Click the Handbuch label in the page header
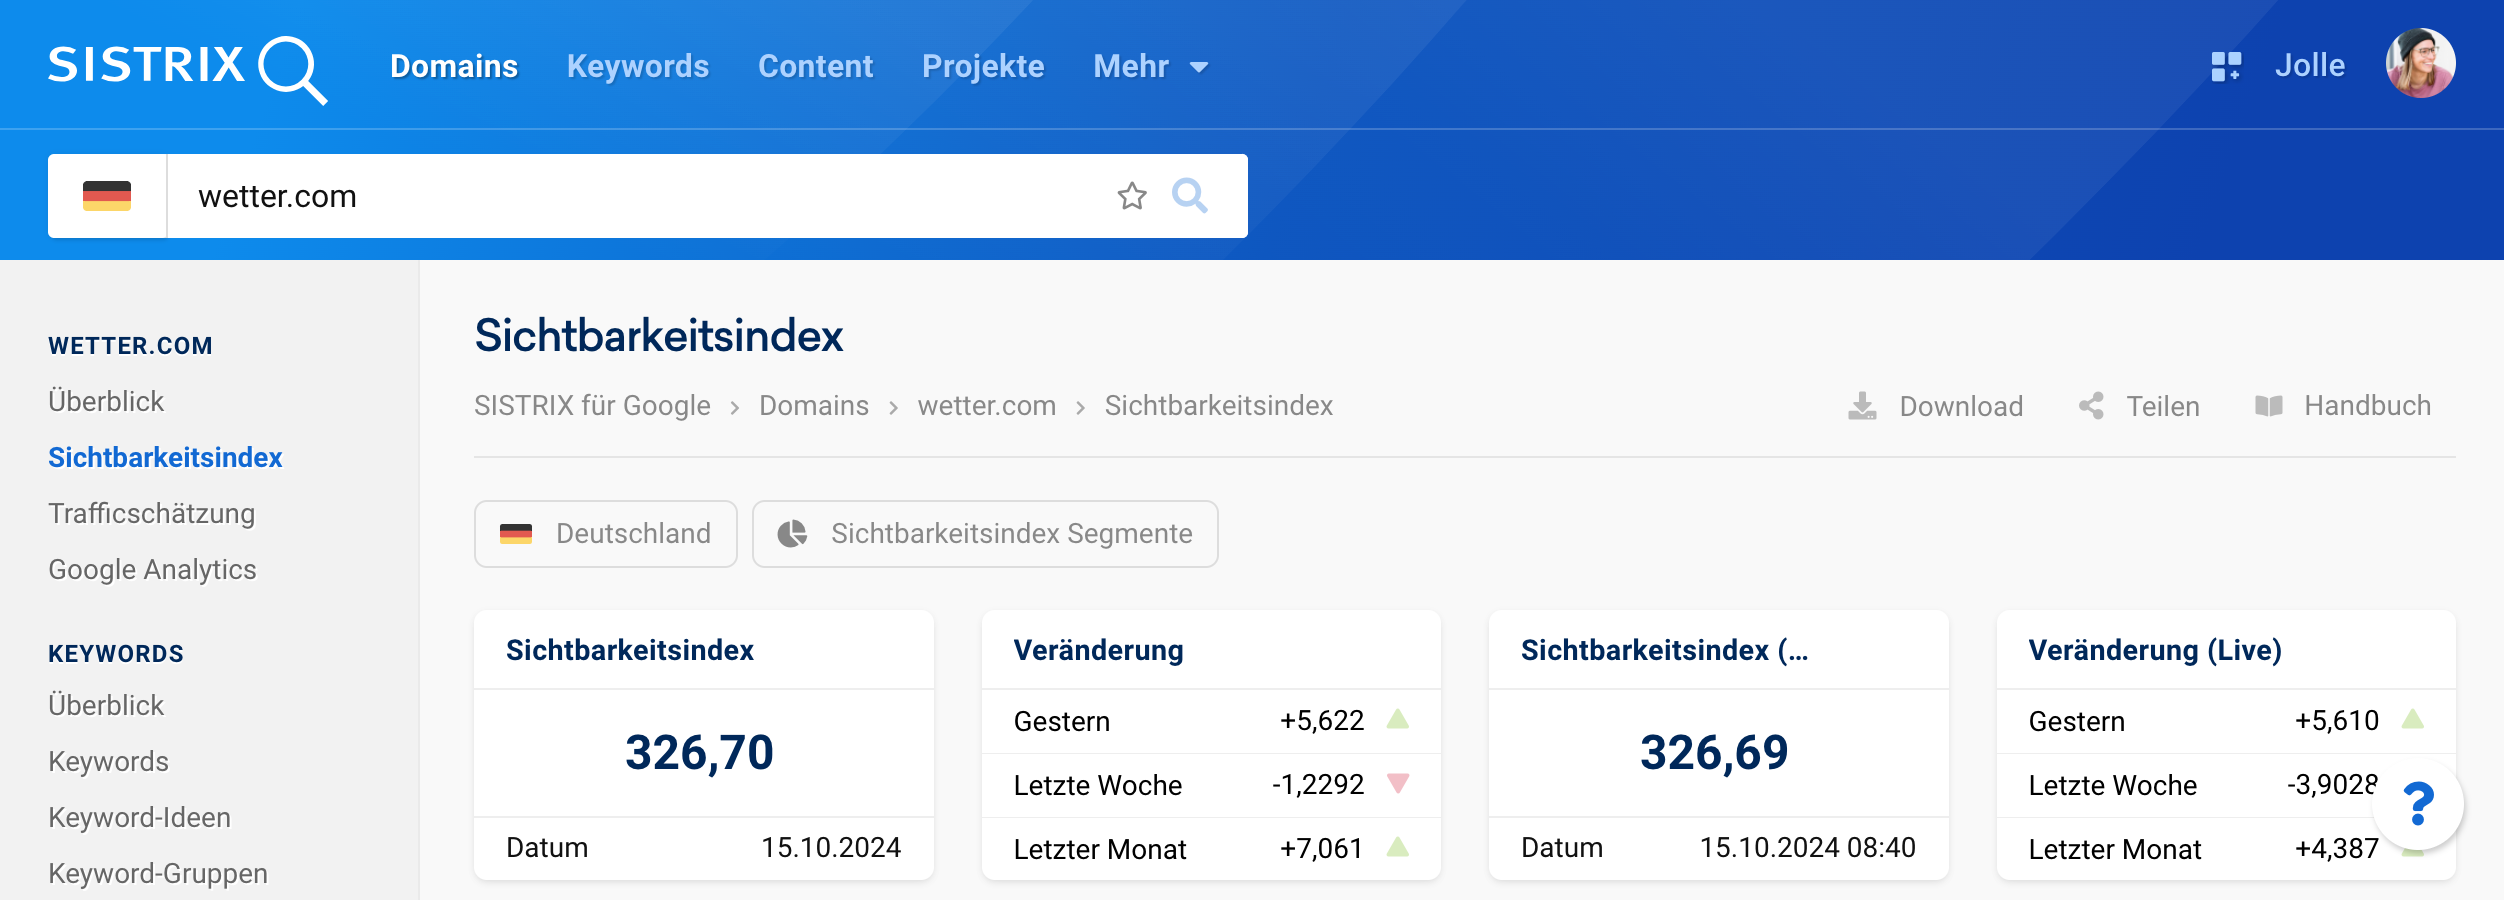Screen dimensions: 2504x900 2368,406
